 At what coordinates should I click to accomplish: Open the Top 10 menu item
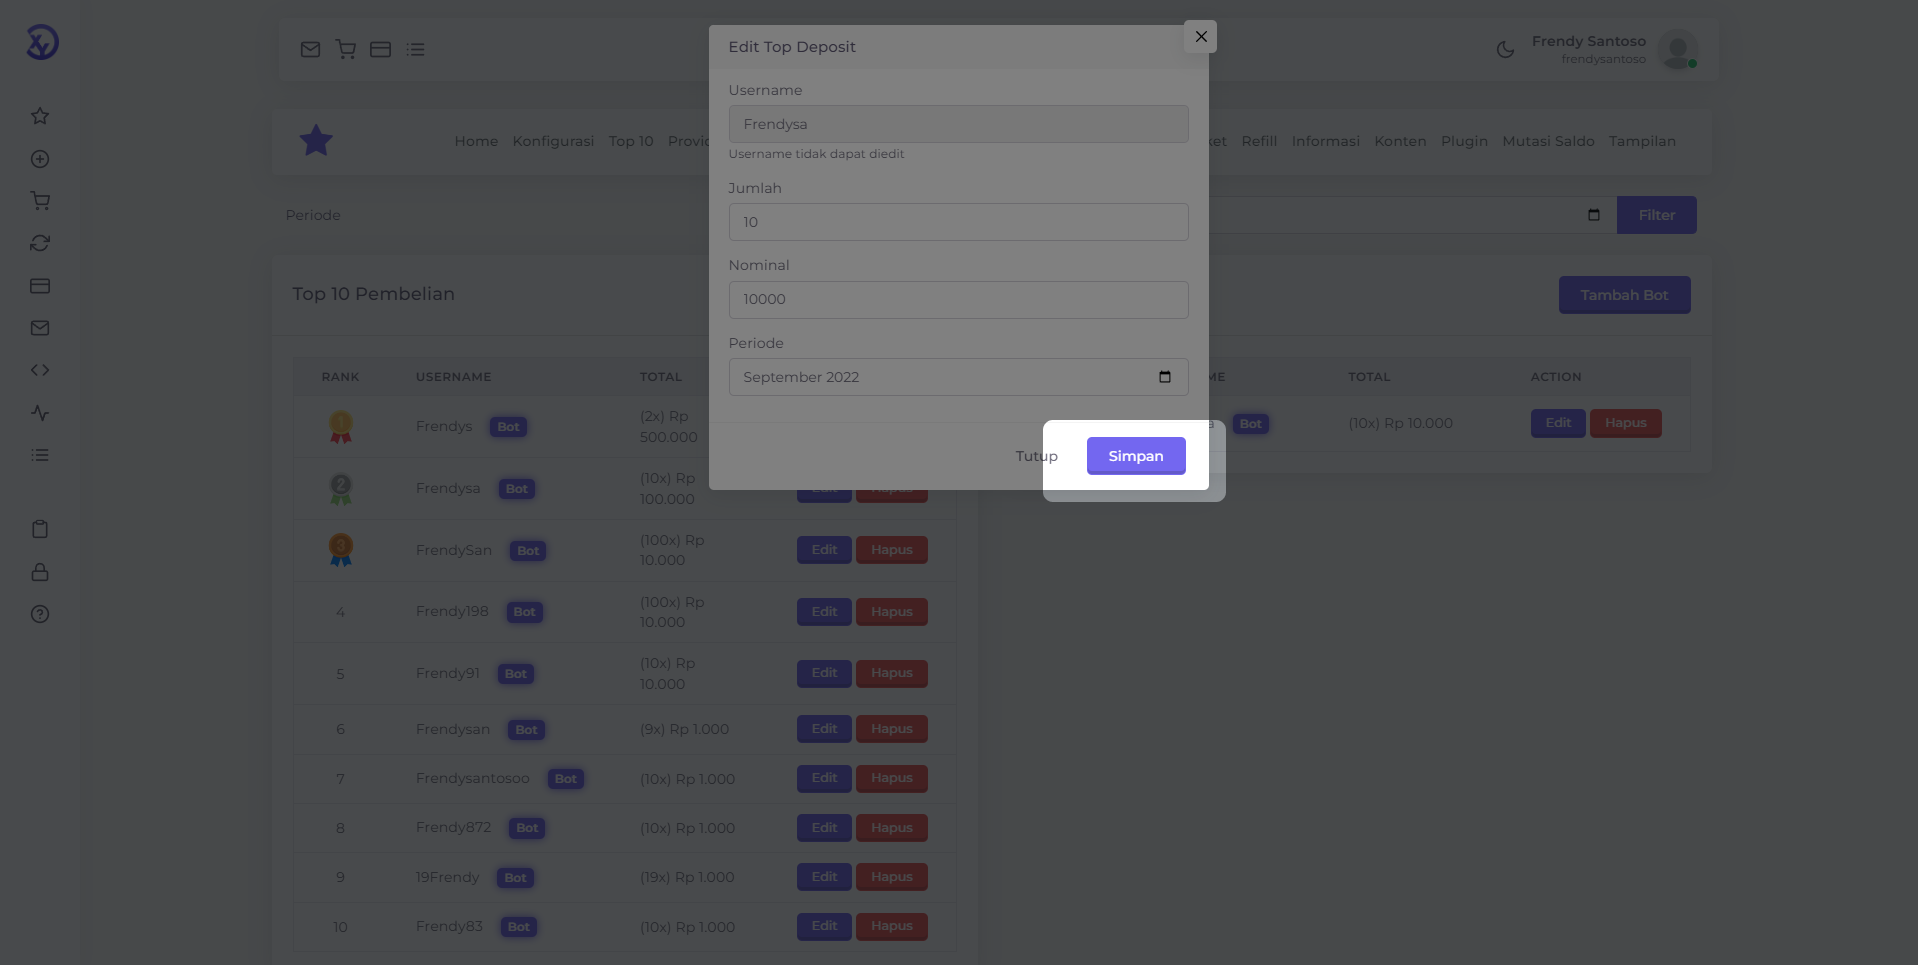pos(631,141)
